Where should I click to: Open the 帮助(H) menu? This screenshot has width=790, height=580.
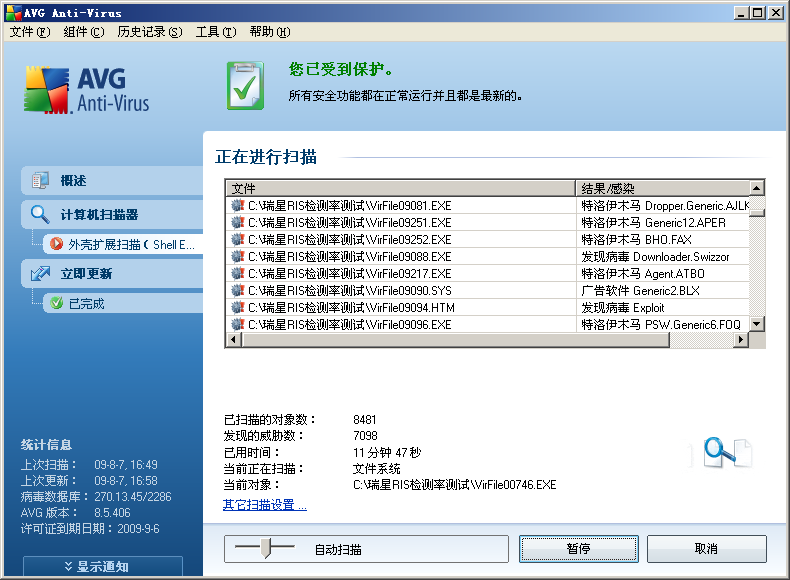(270, 32)
